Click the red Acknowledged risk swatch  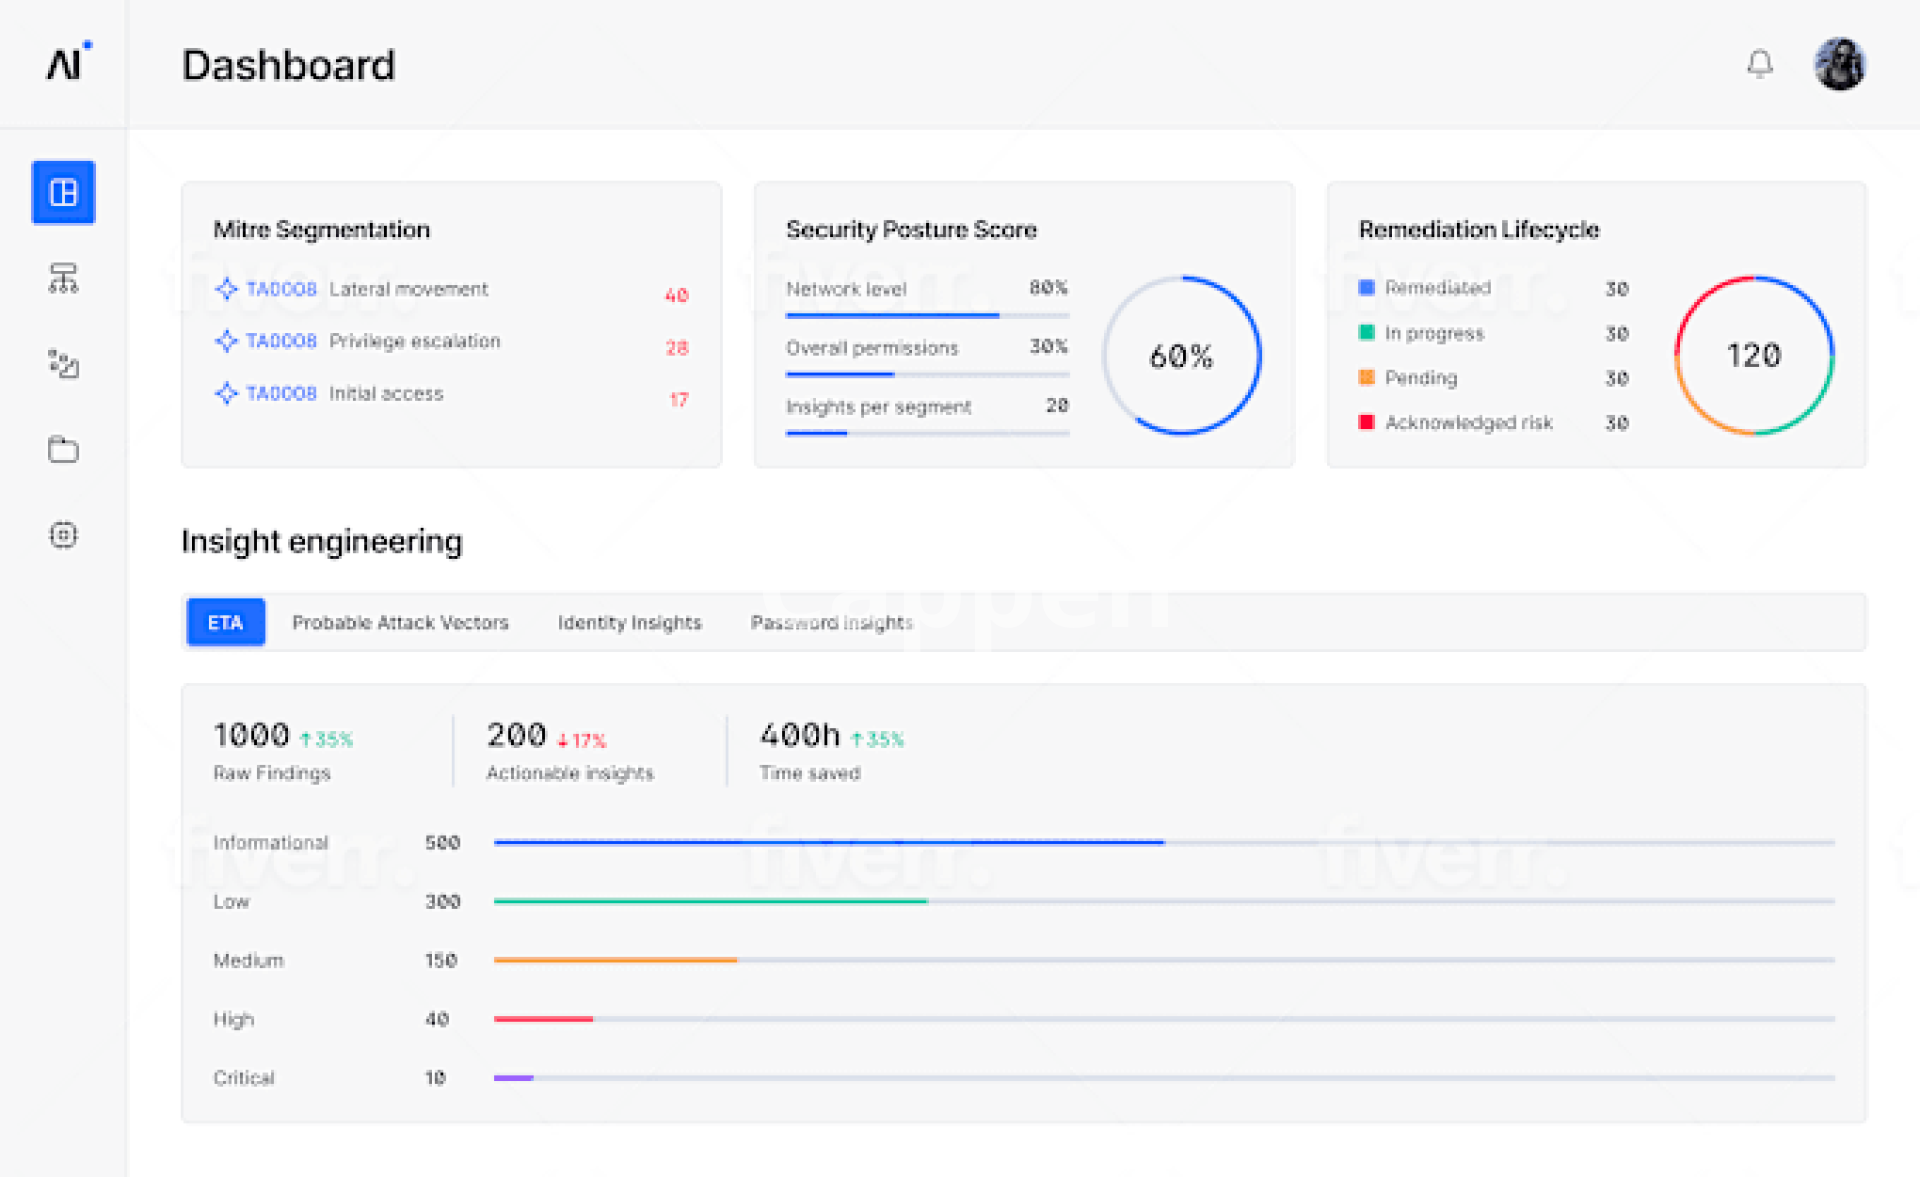coord(1366,422)
